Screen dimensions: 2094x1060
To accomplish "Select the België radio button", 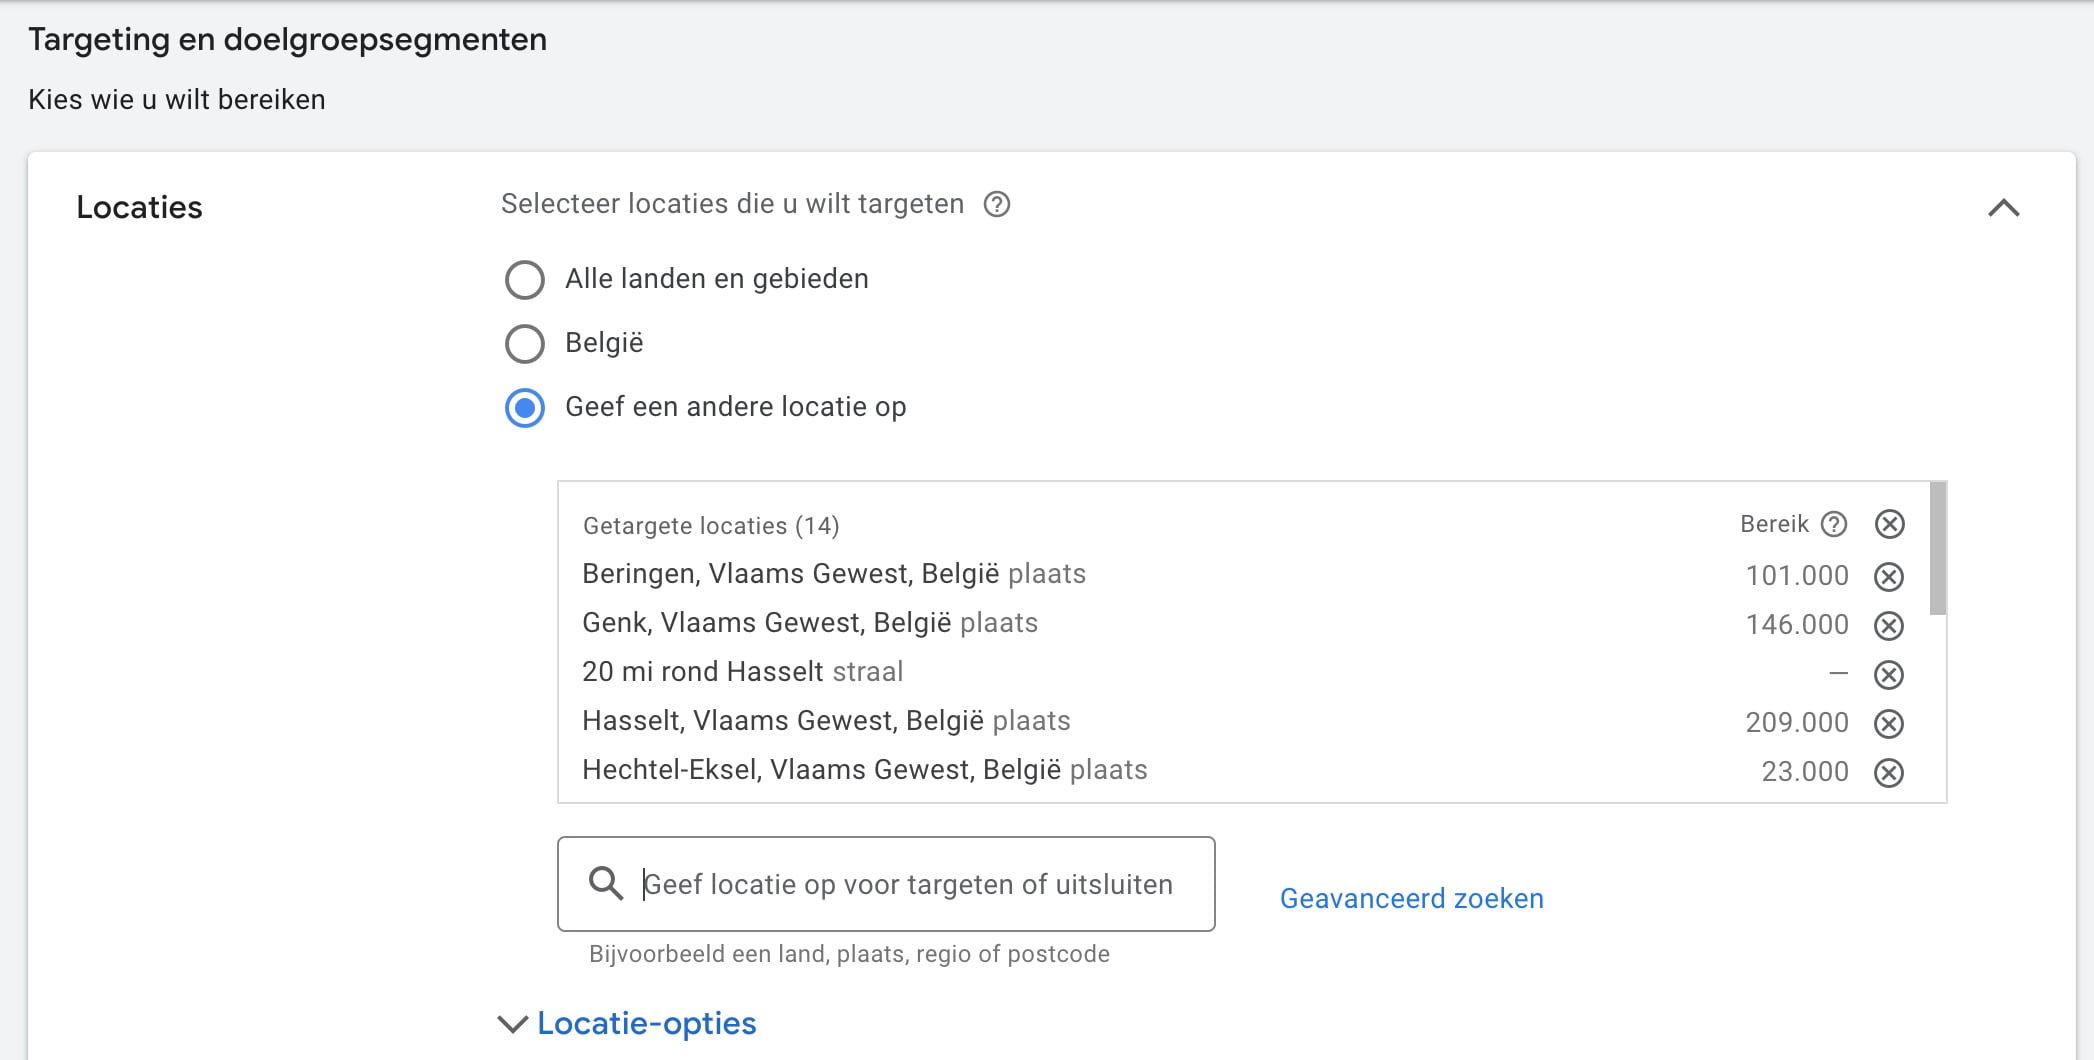I will [525, 344].
